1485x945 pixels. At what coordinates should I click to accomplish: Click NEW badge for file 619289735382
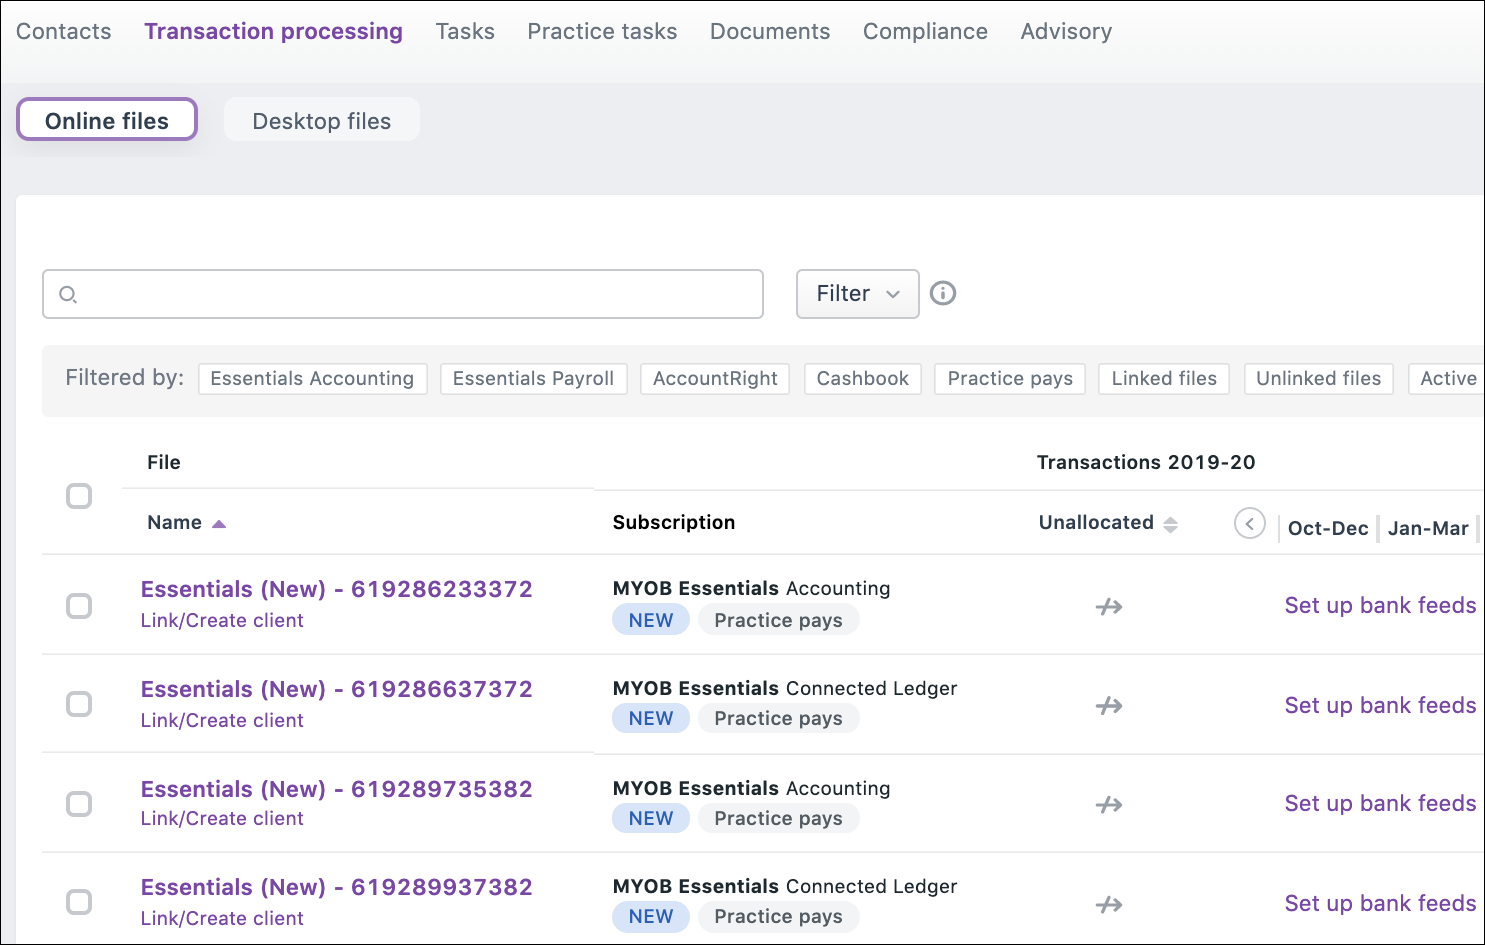click(x=651, y=818)
